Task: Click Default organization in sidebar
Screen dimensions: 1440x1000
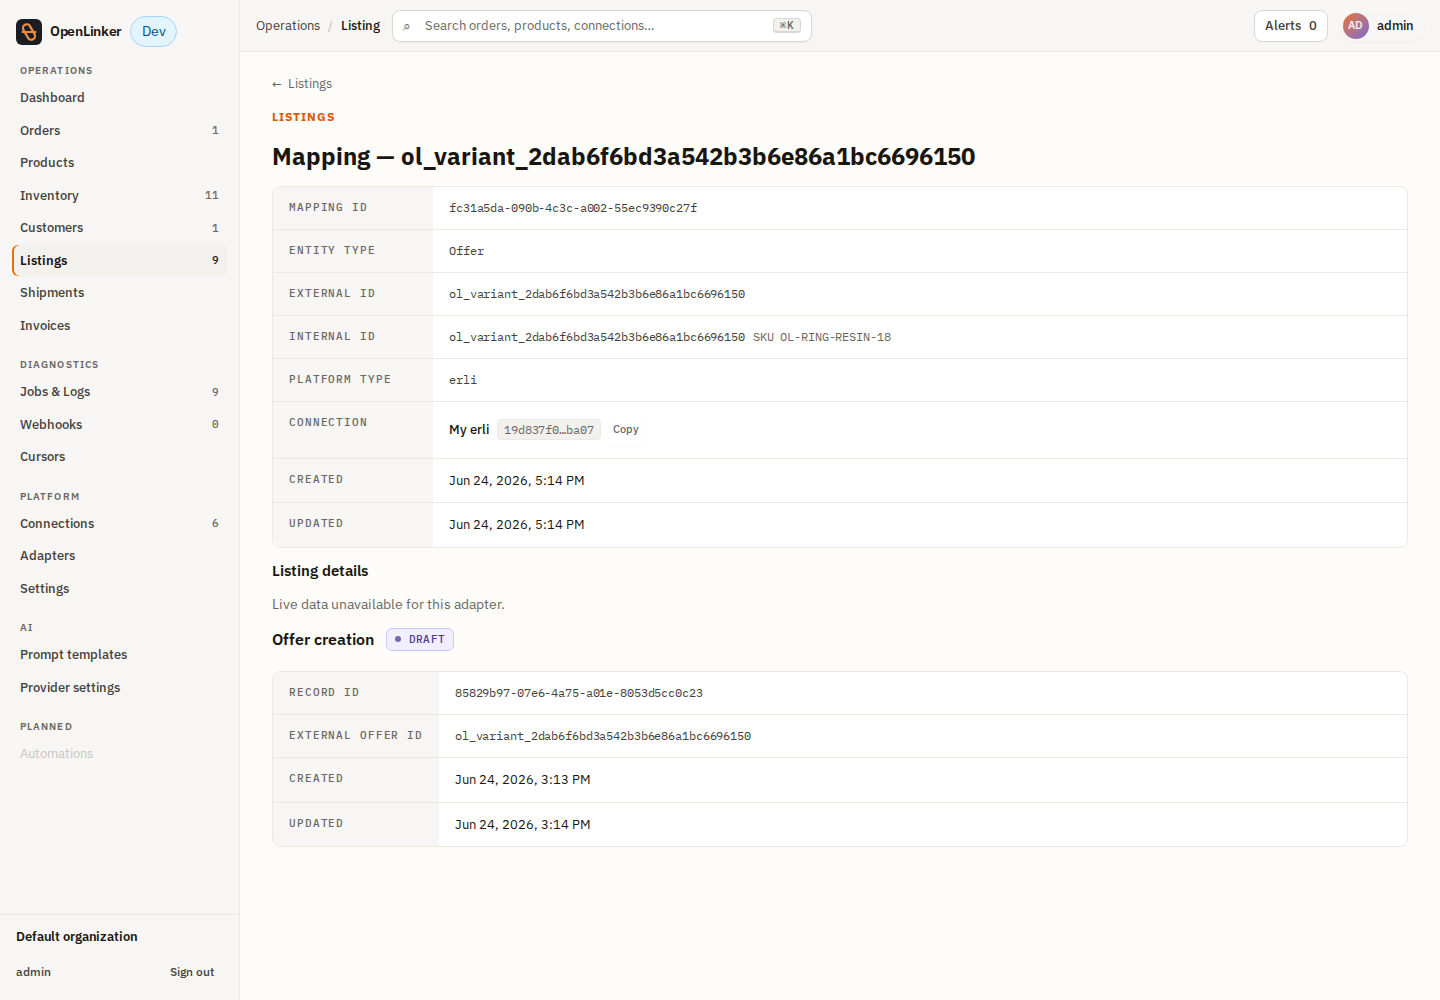Action: 77,937
